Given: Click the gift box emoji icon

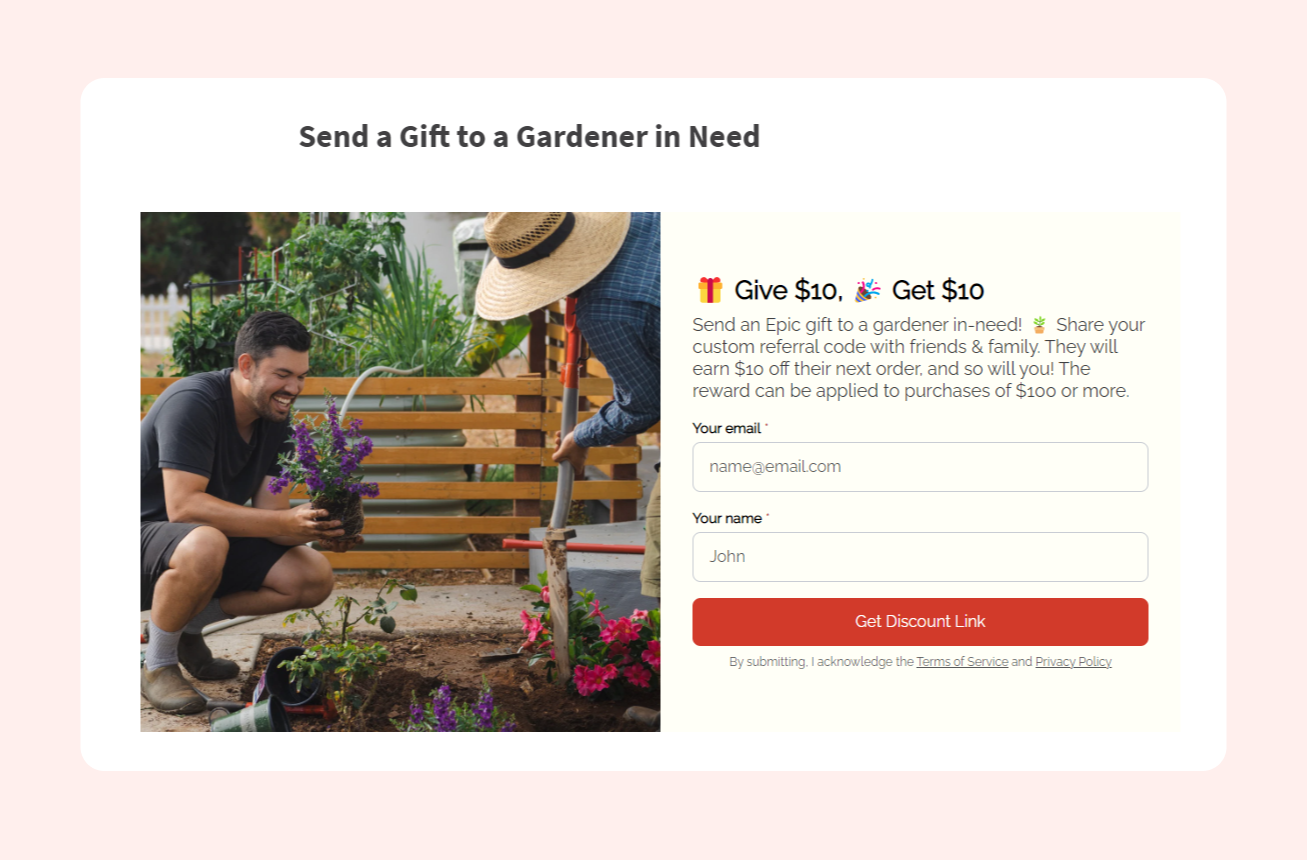Looking at the screenshot, I should click(710, 290).
